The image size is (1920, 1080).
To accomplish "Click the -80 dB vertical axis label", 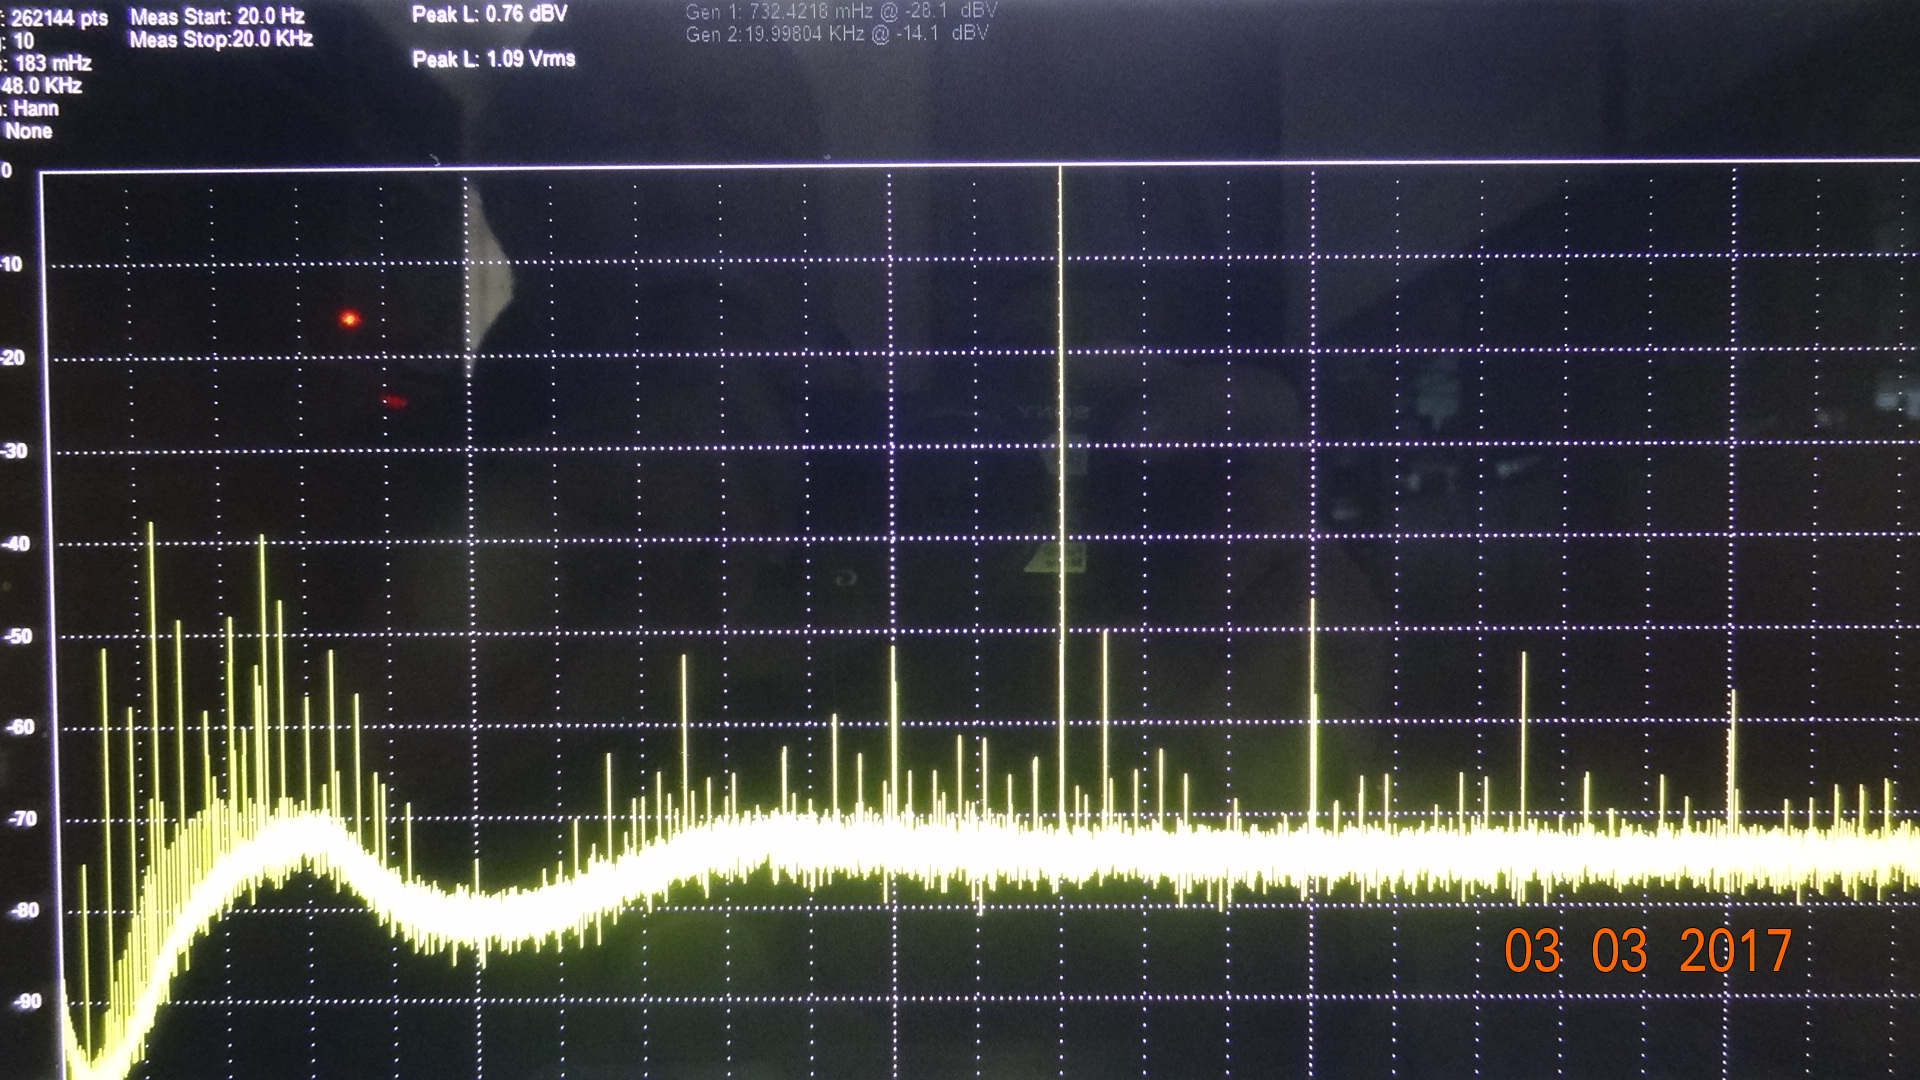I will 24,910.
